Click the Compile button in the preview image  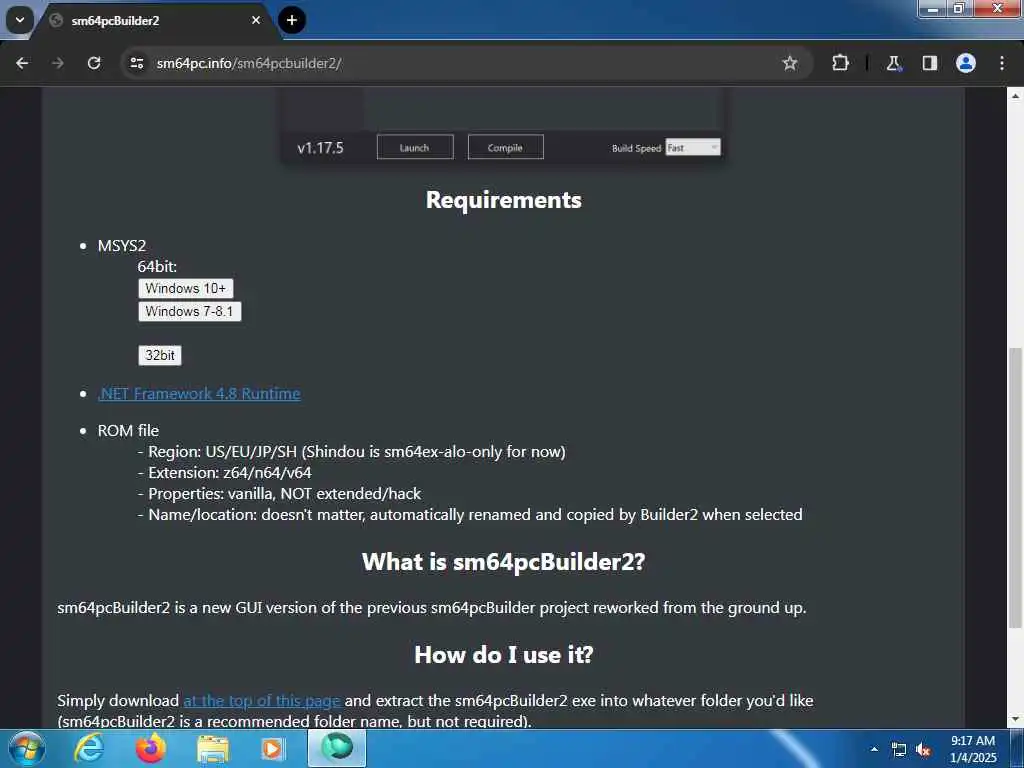point(505,148)
